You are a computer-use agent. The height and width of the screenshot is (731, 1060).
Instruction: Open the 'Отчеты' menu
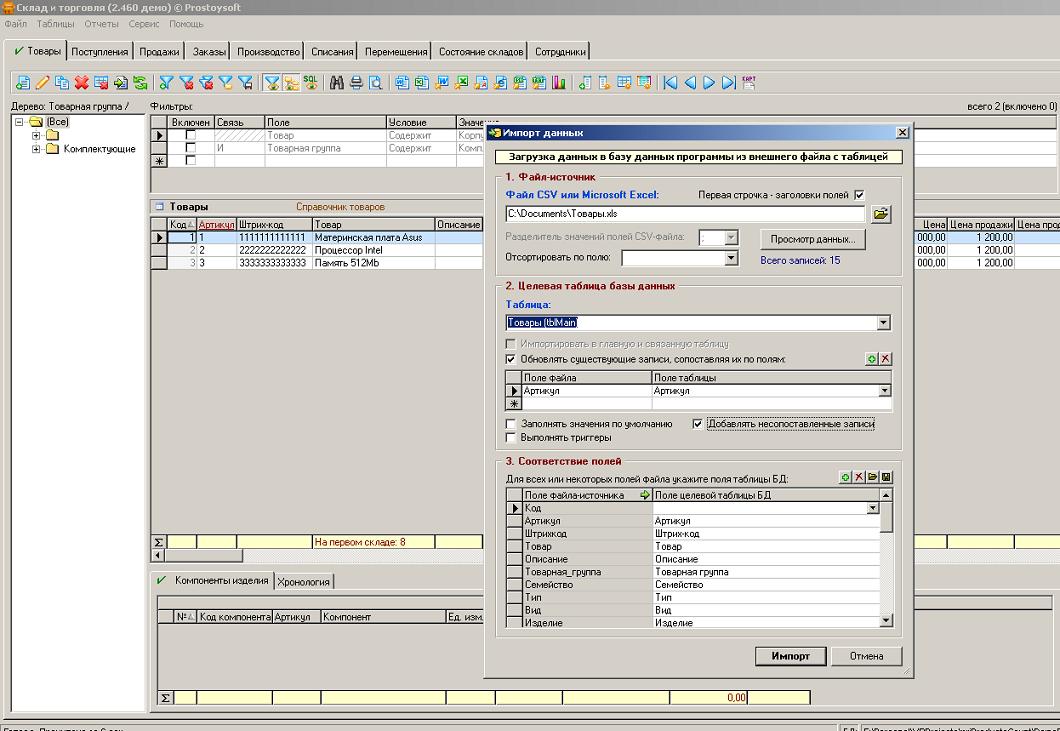pyautogui.click(x=99, y=23)
